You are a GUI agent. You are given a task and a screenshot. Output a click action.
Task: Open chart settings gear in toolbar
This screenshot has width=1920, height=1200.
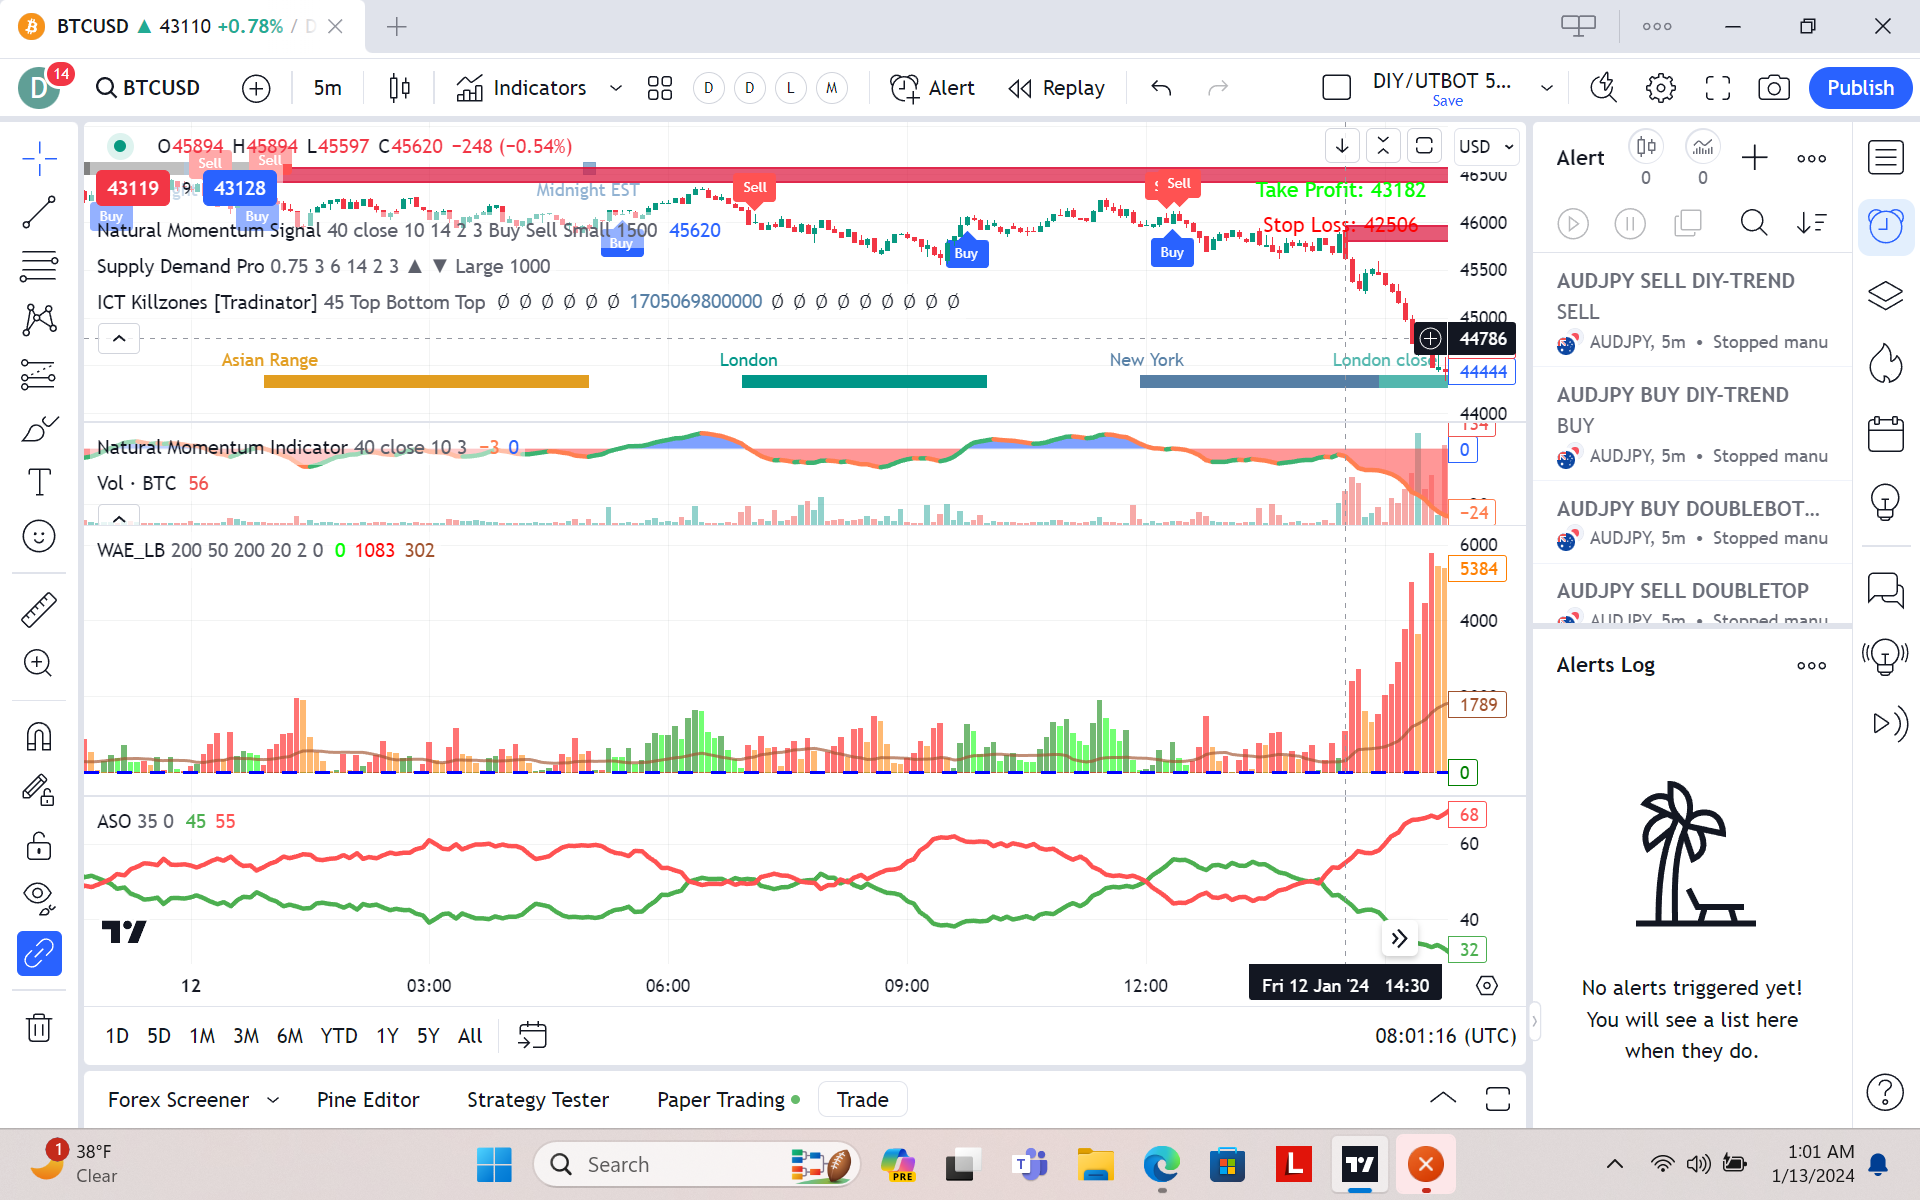point(1661,88)
